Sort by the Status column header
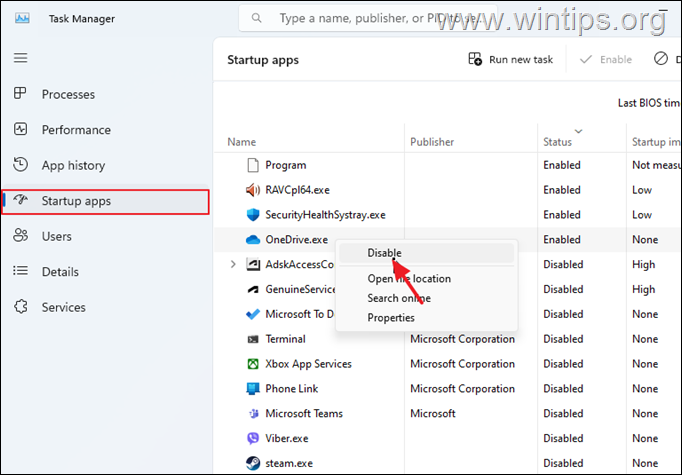682x475 pixels. [x=557, y=142]
